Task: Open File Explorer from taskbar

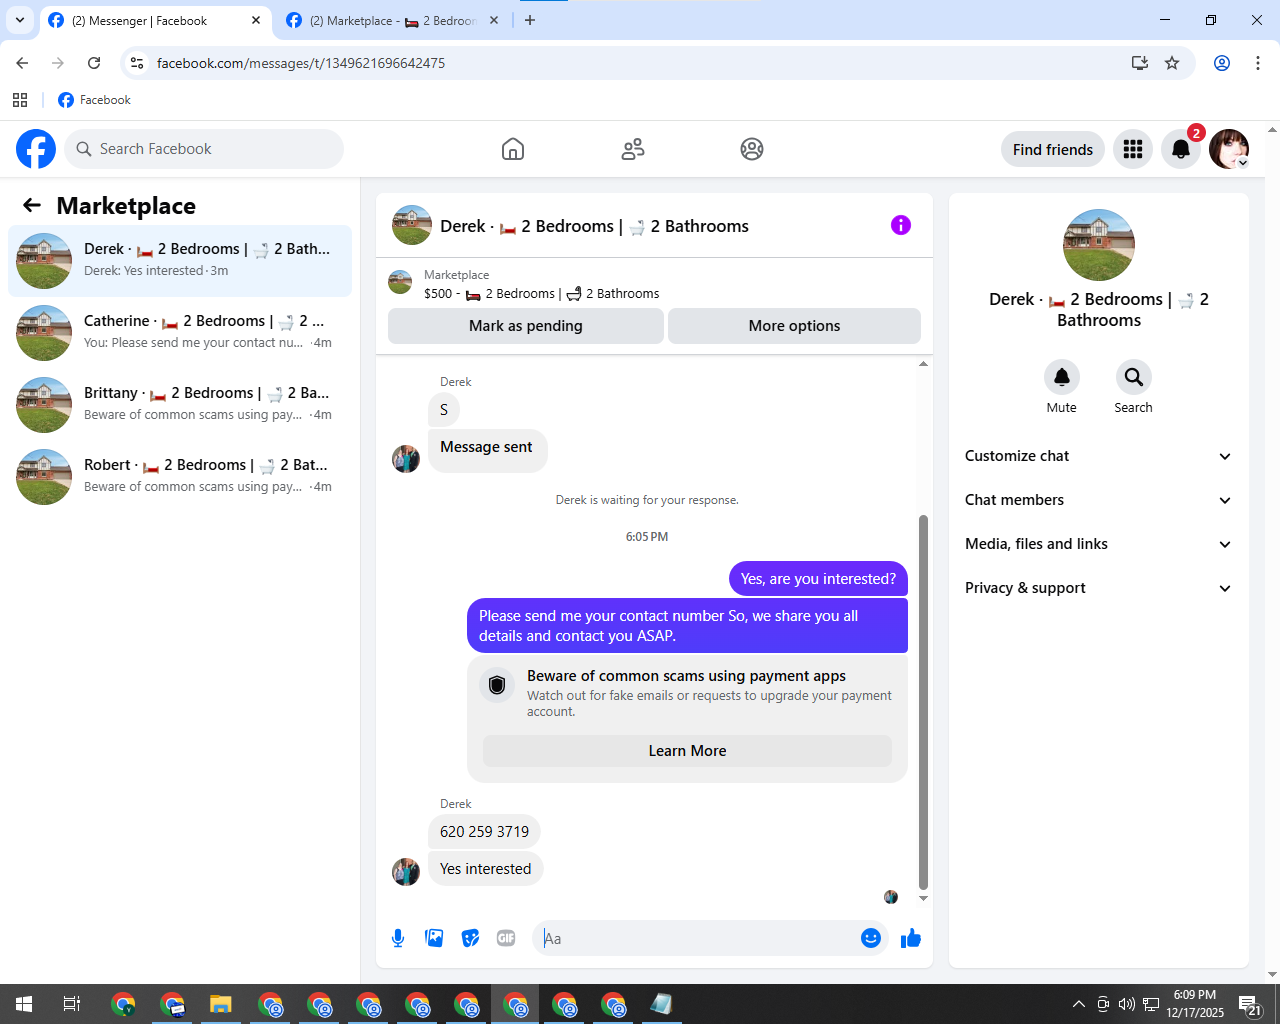Action: point(221,1004)
